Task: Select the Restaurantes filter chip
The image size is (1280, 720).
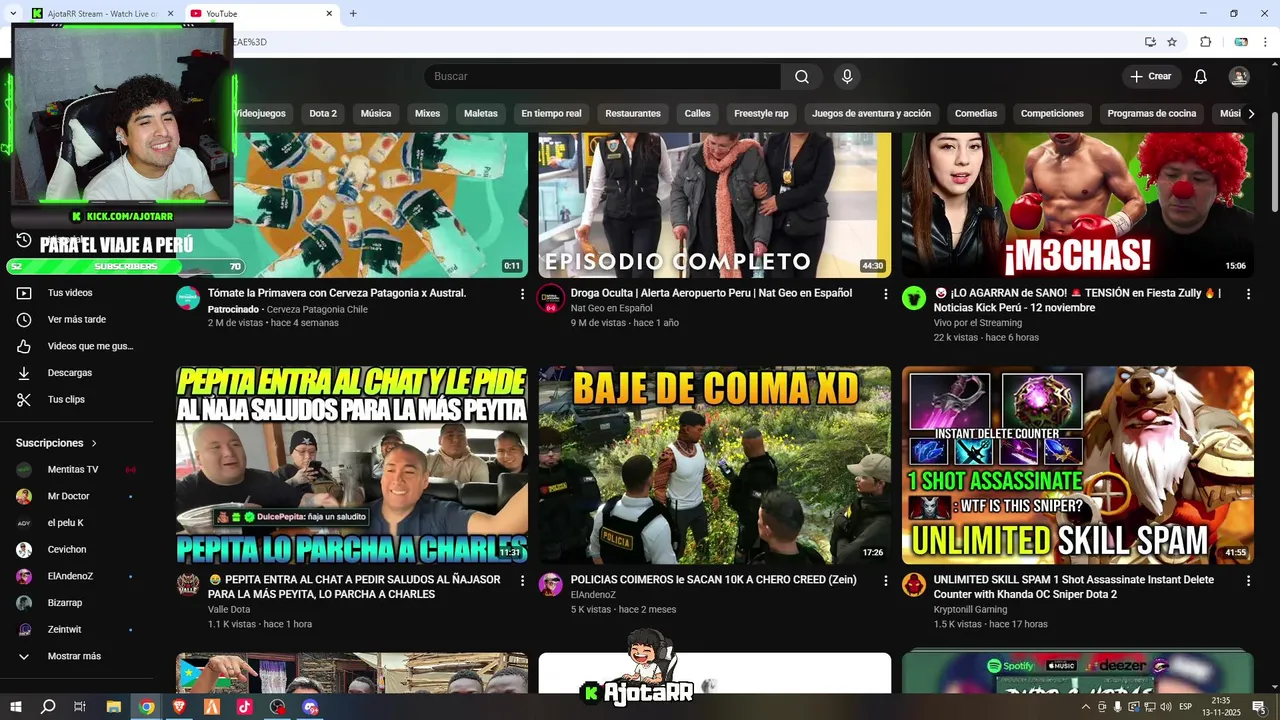Action: click(633, 114)
